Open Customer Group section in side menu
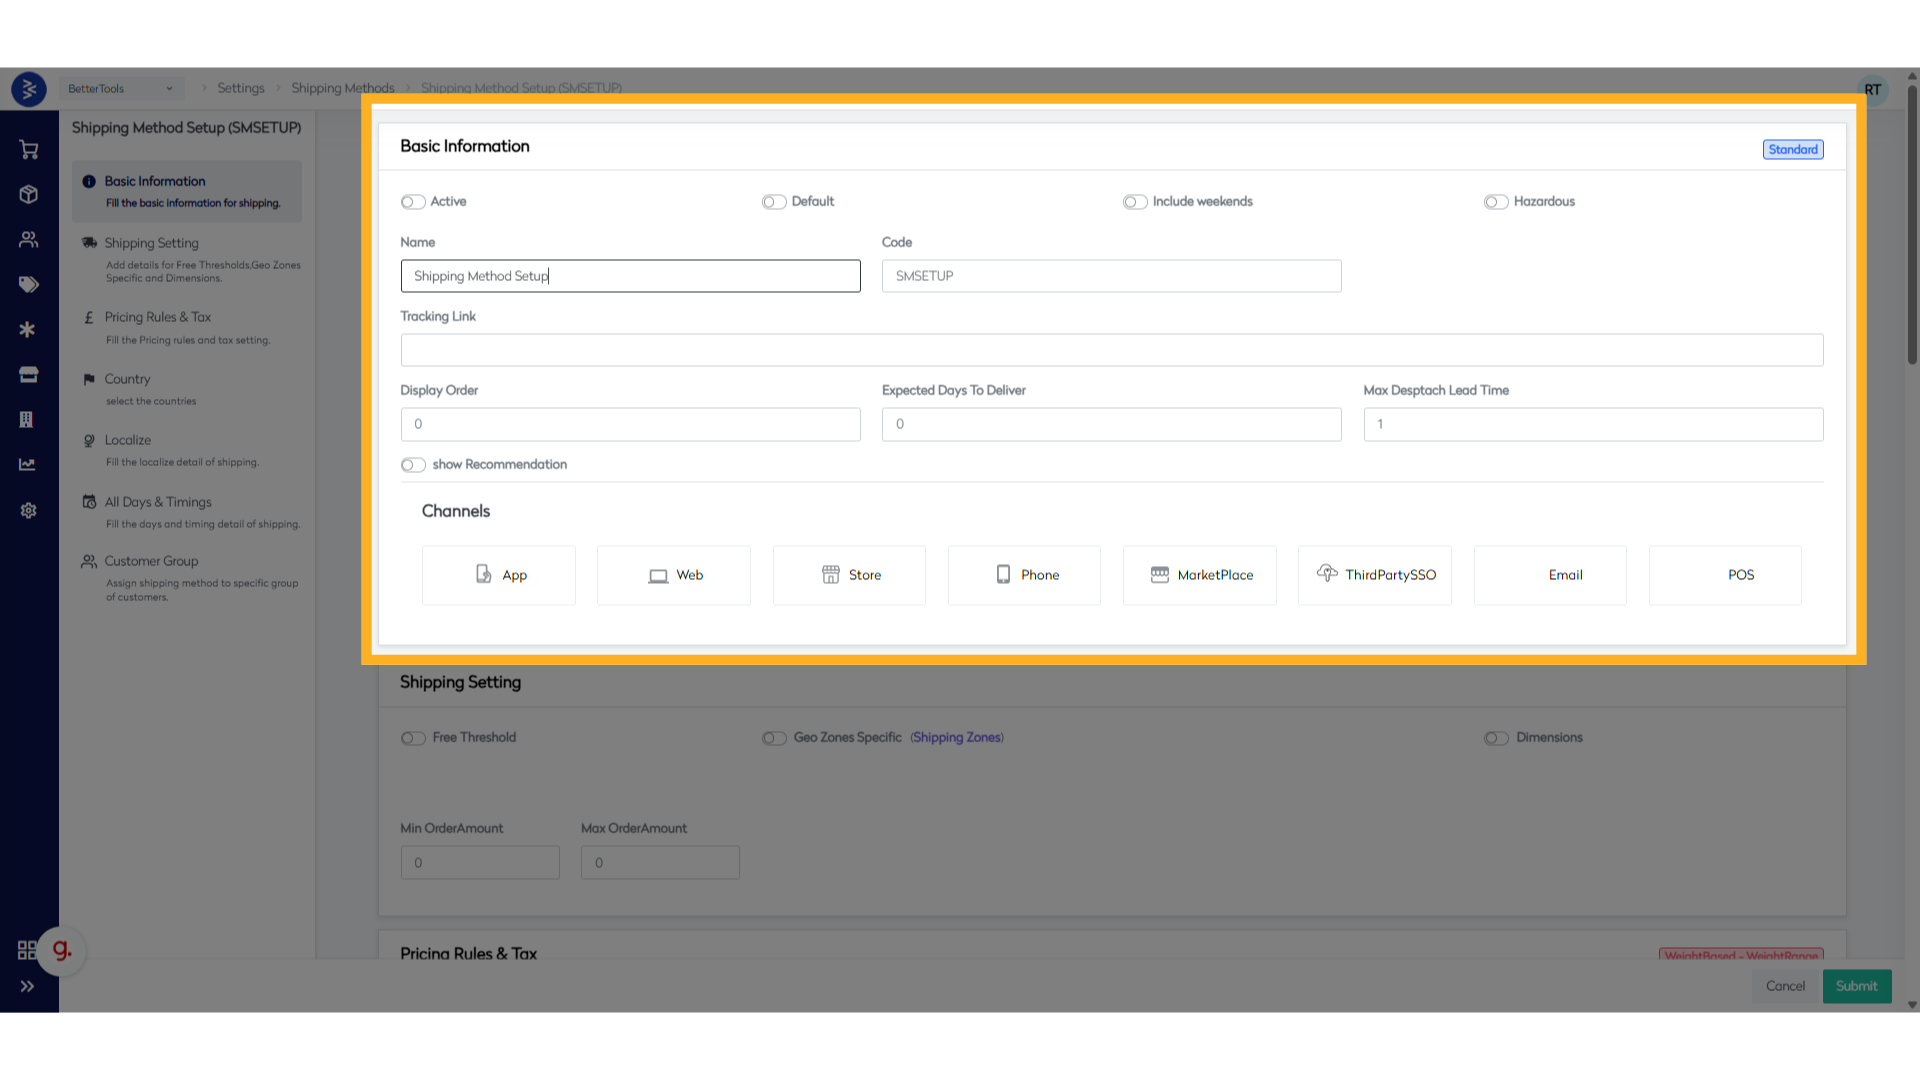Image resolution: width=1920 pixels, height=1080 pixels. click(x=151, y=561)
